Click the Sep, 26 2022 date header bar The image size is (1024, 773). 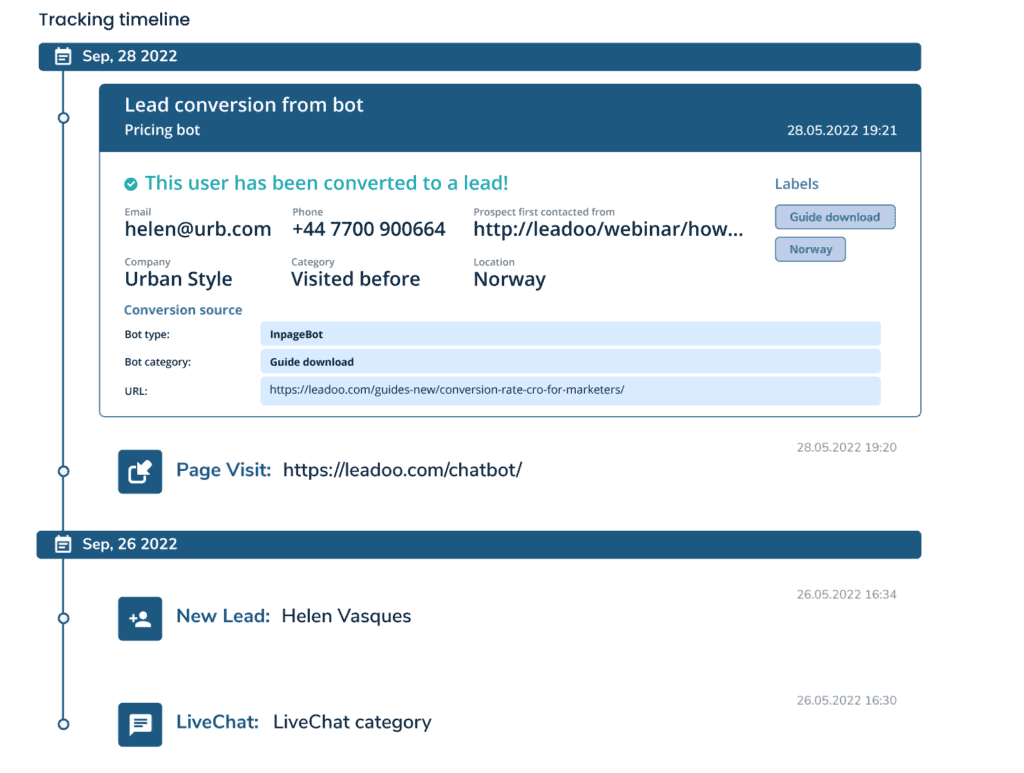pyautogui.click(x=480, y=544)
